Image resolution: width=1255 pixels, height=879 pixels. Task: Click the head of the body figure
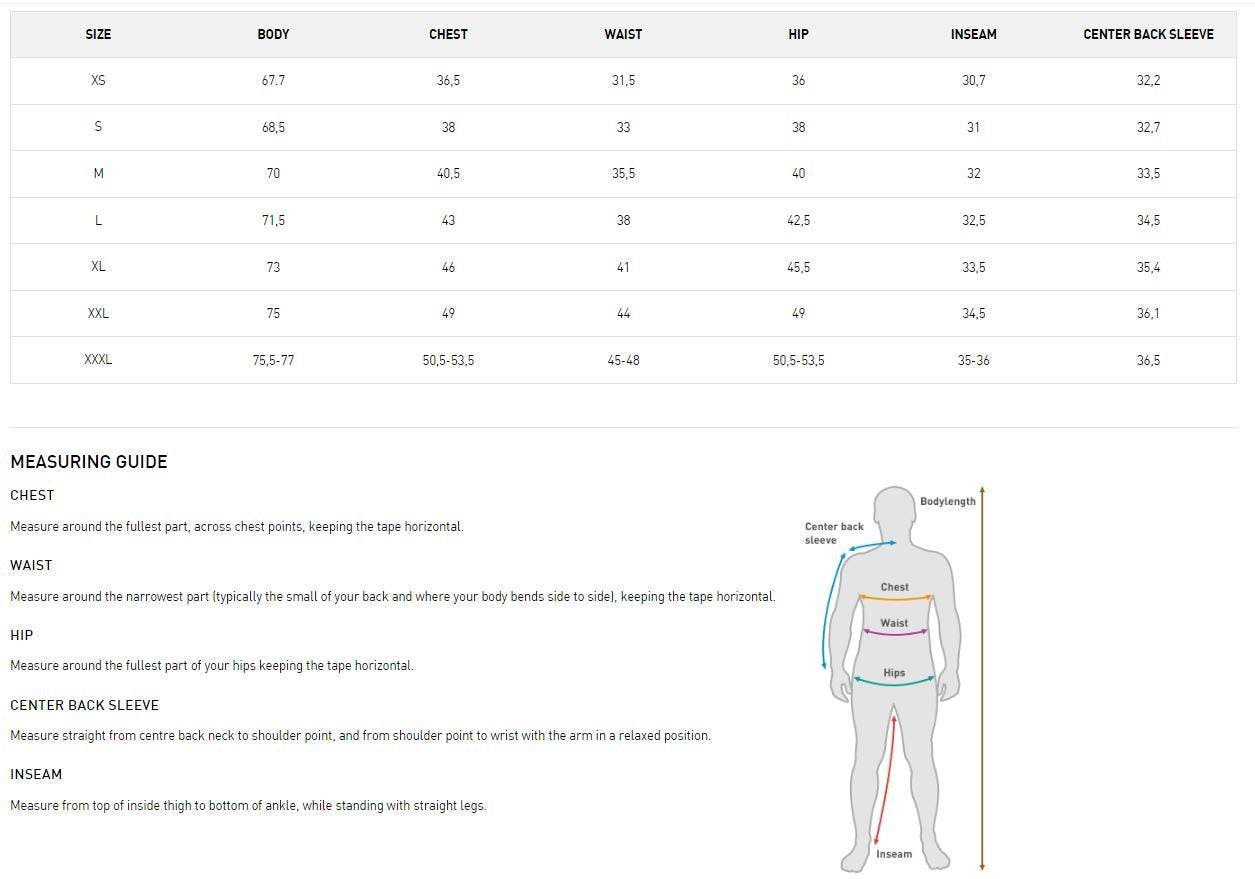[x=895, y=513]
